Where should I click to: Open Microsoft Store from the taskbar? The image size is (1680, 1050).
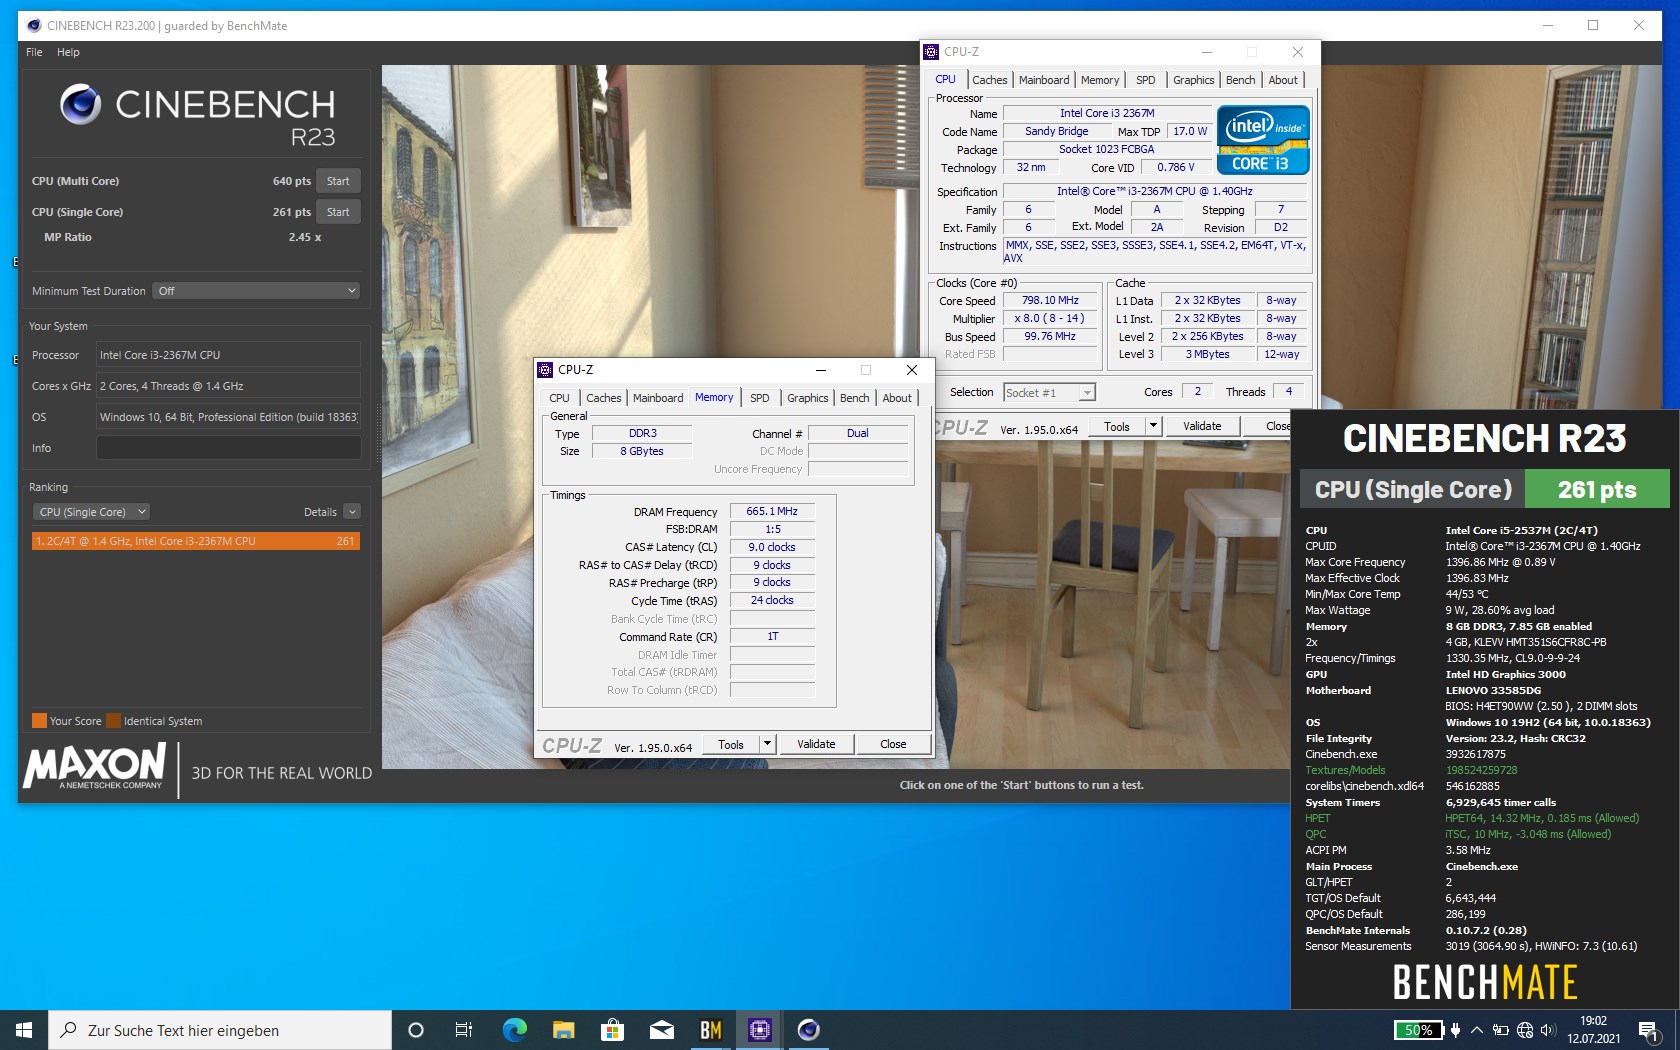click(612, 1030)
